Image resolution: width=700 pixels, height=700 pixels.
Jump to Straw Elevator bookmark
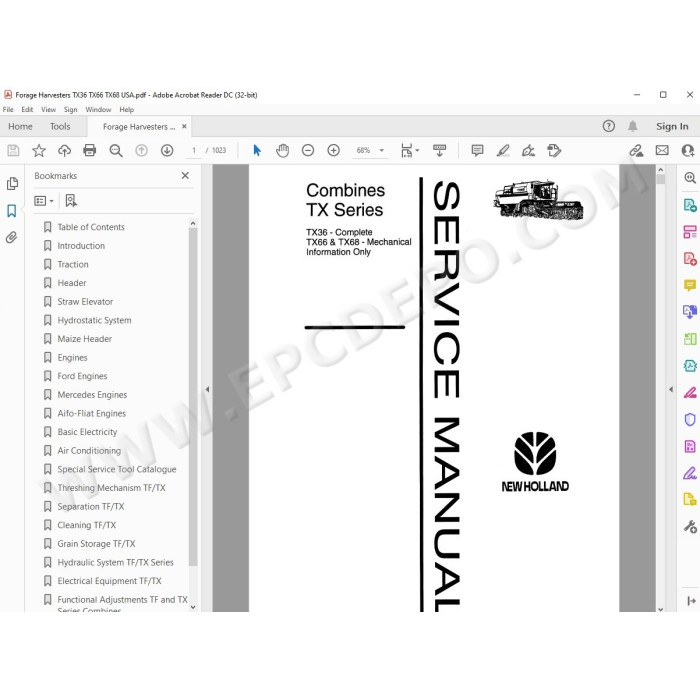click(x=85, y=302)
